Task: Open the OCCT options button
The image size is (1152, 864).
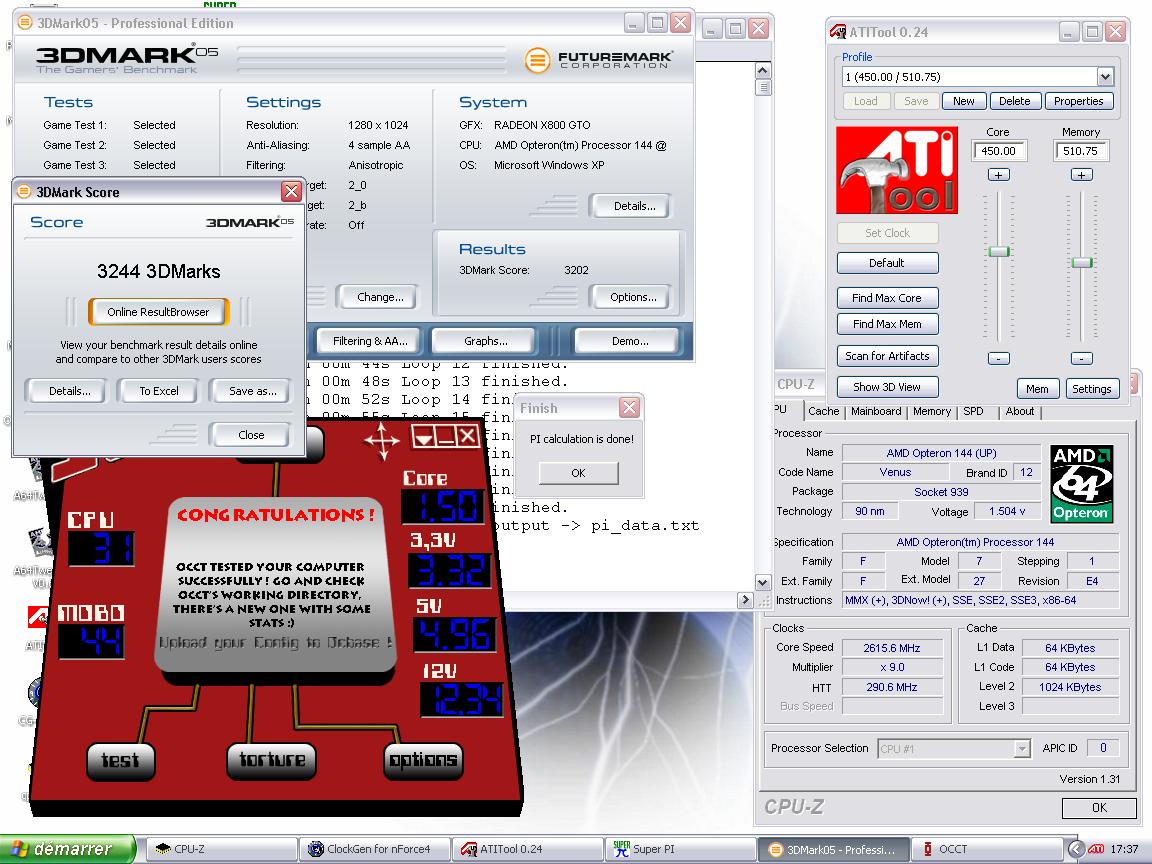Action: coord(422,760)
